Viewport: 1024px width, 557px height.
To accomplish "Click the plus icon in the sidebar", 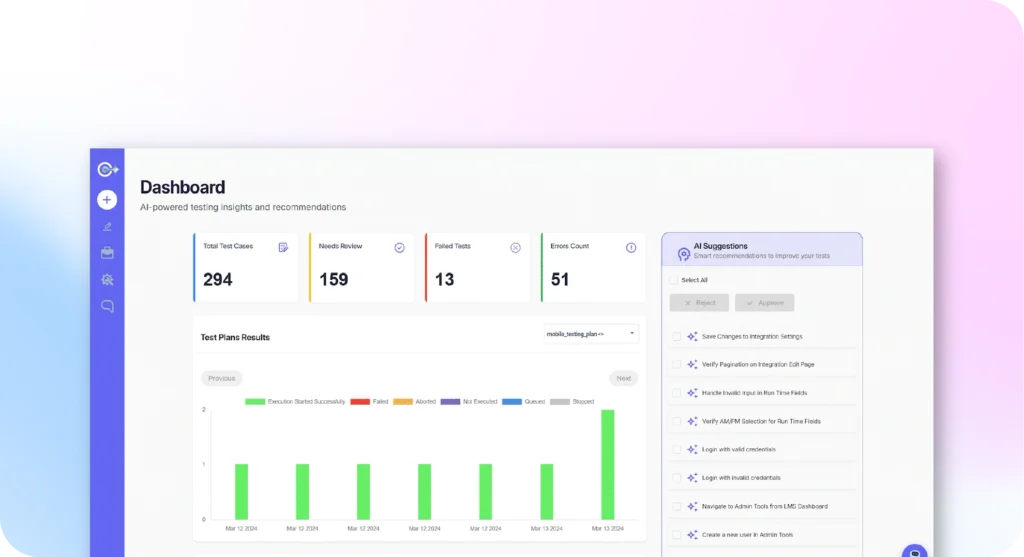I will pos(107,200).
